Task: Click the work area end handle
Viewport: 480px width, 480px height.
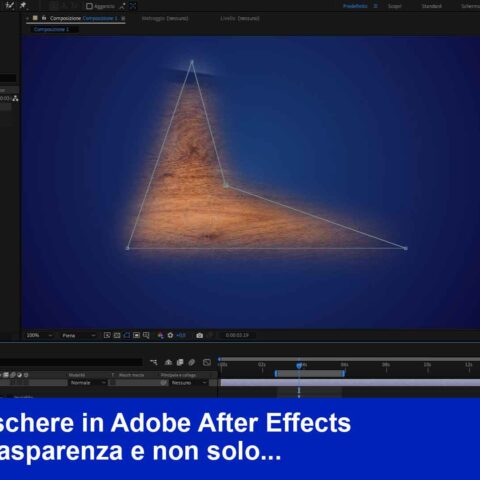Action: pyautogui.click(x=343, y=374)
